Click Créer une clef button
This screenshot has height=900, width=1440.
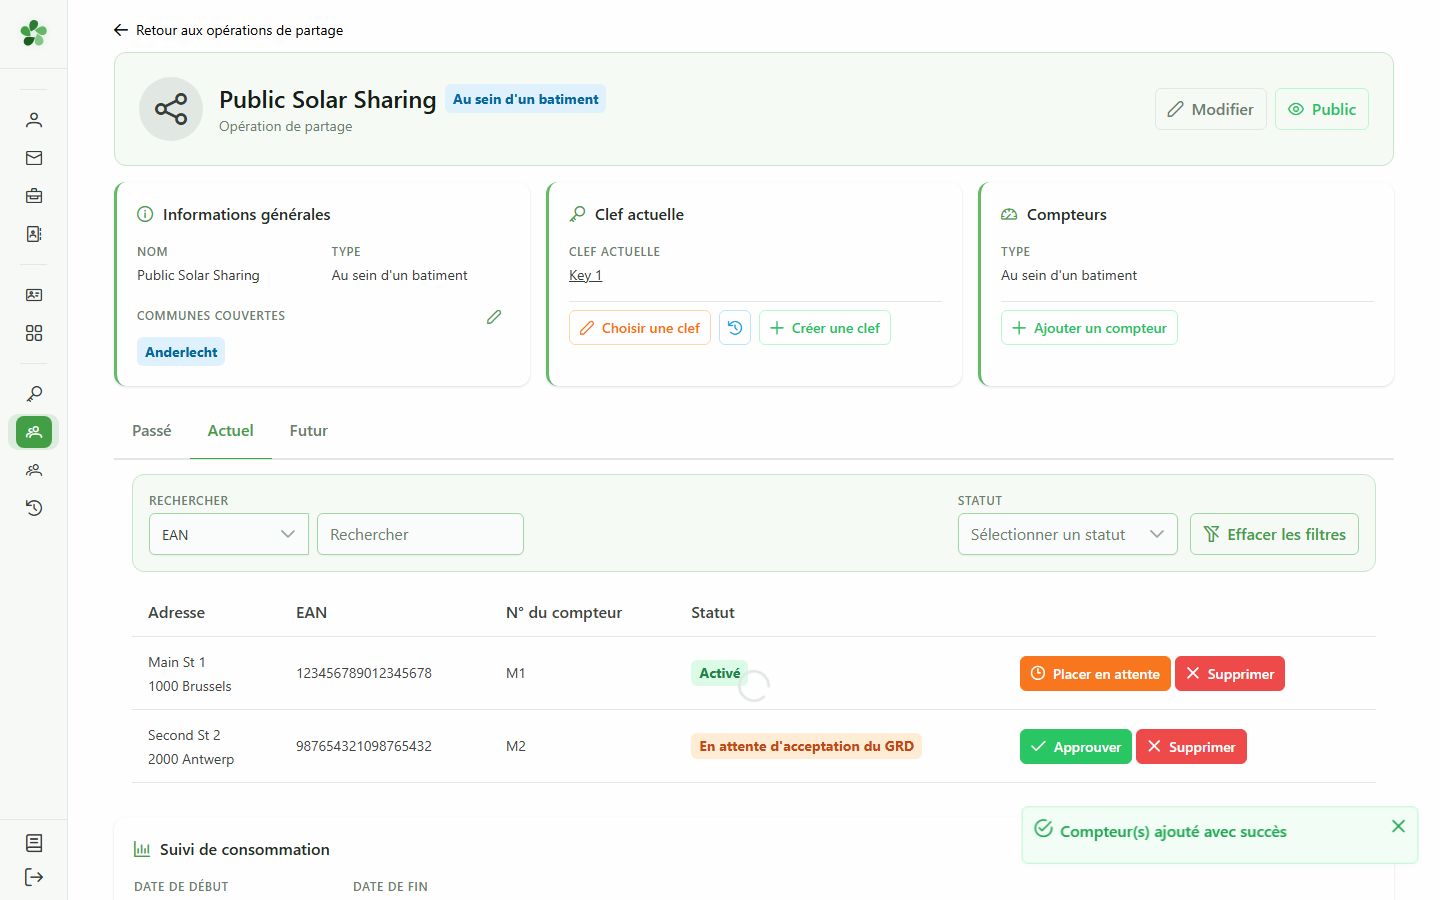click(x=825, y=328)
